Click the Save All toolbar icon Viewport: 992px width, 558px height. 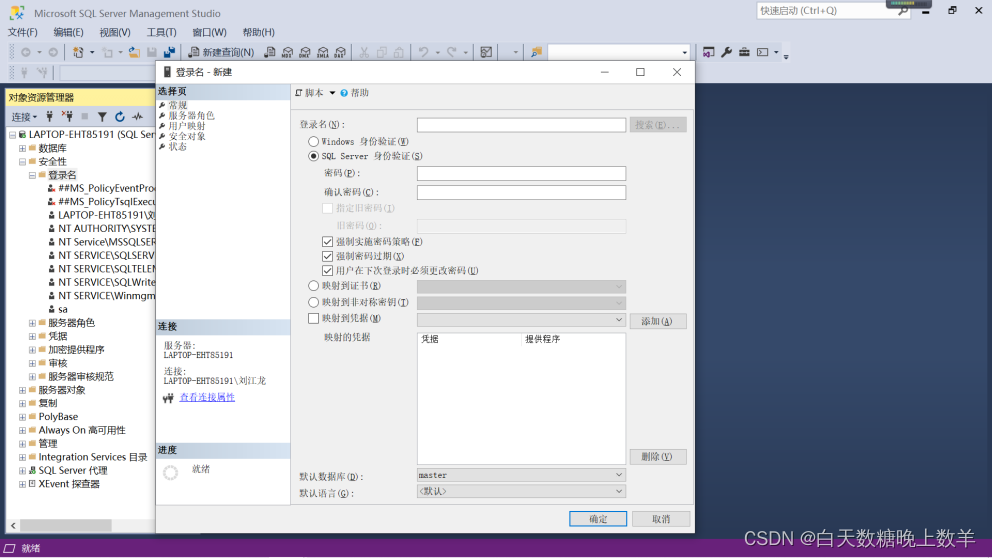point(169,53)
